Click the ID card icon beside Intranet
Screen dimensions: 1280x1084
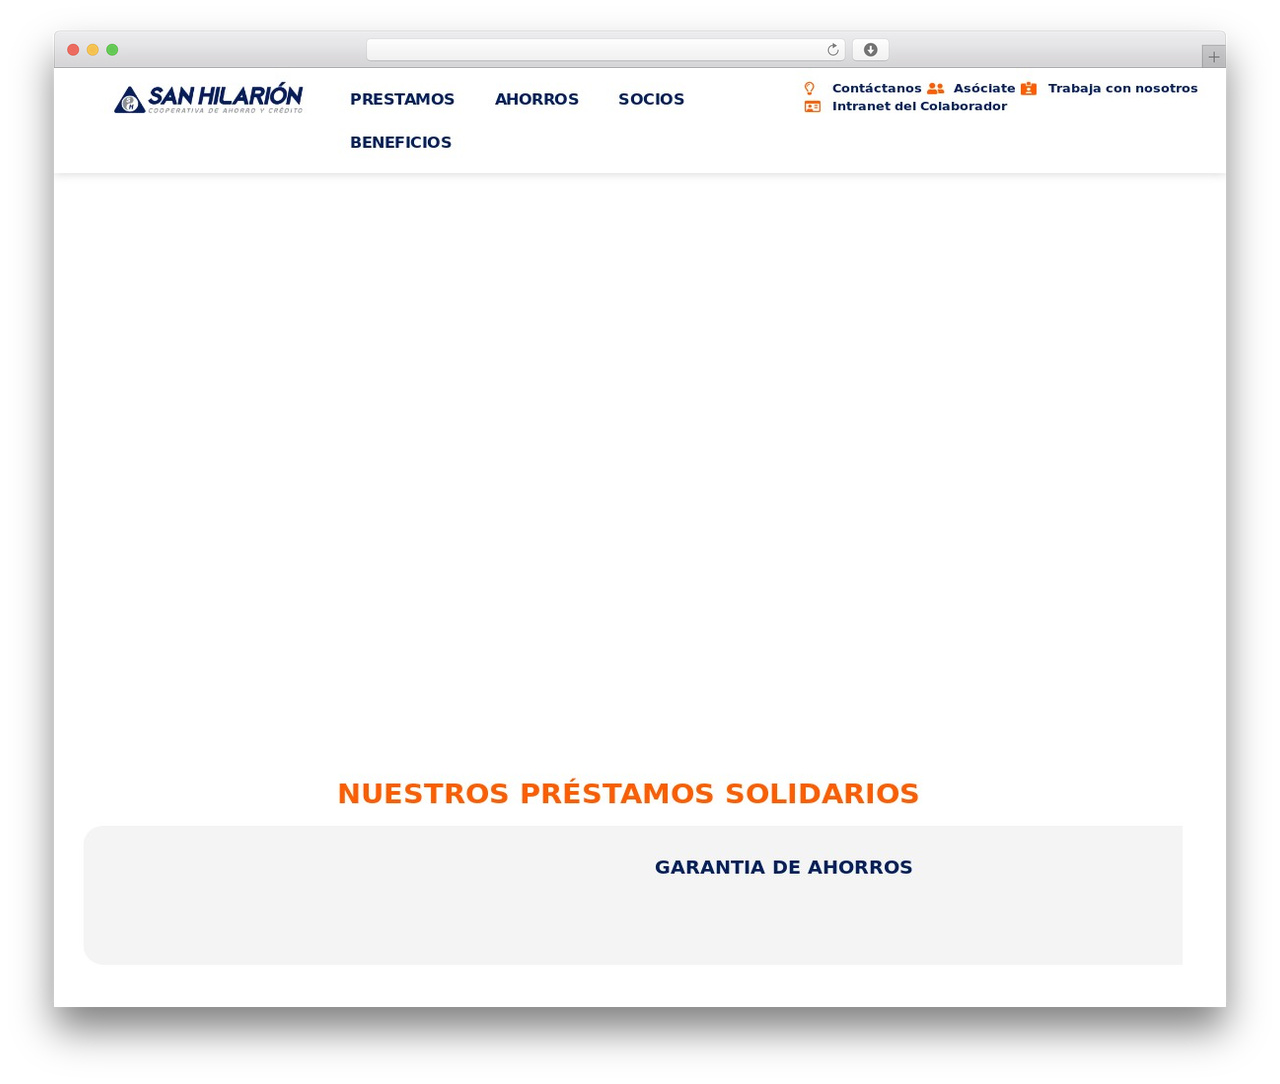(812, 106)
